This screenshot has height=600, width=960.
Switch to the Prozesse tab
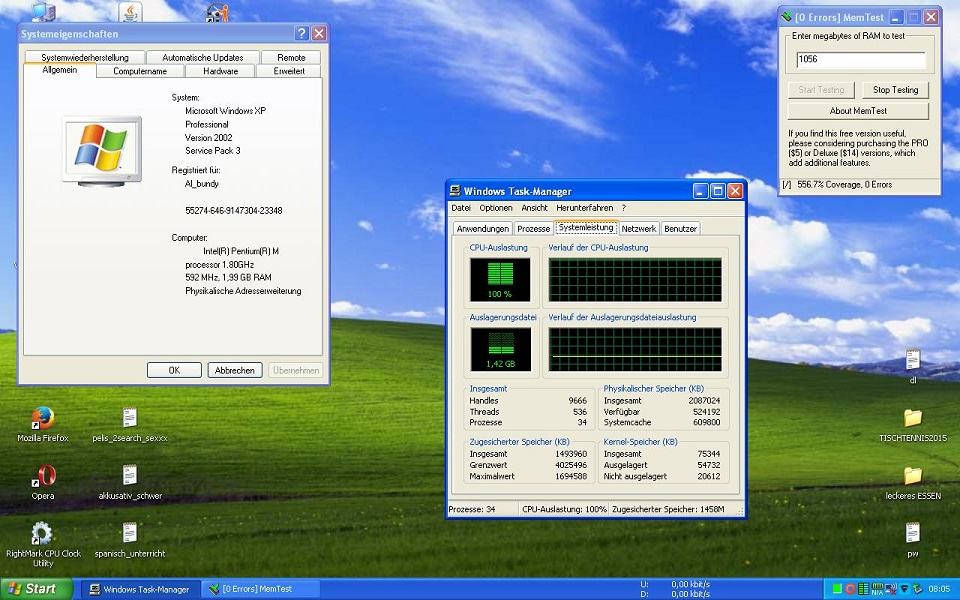pyautogui.click(x=533, y=228)
